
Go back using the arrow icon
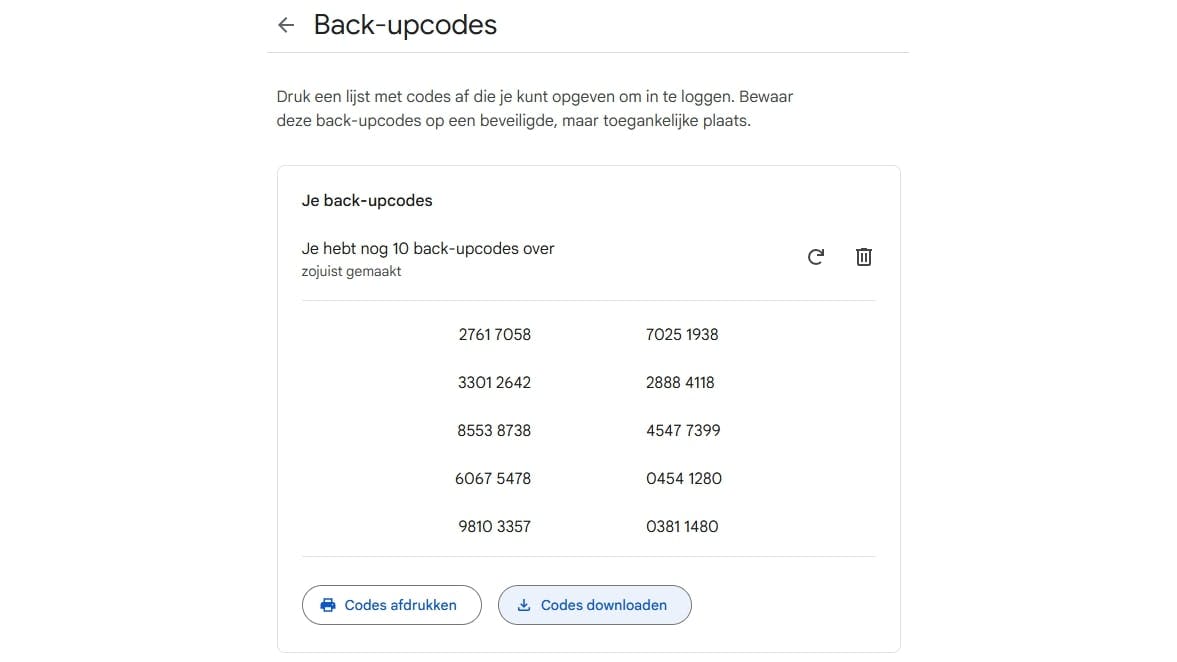286,25
